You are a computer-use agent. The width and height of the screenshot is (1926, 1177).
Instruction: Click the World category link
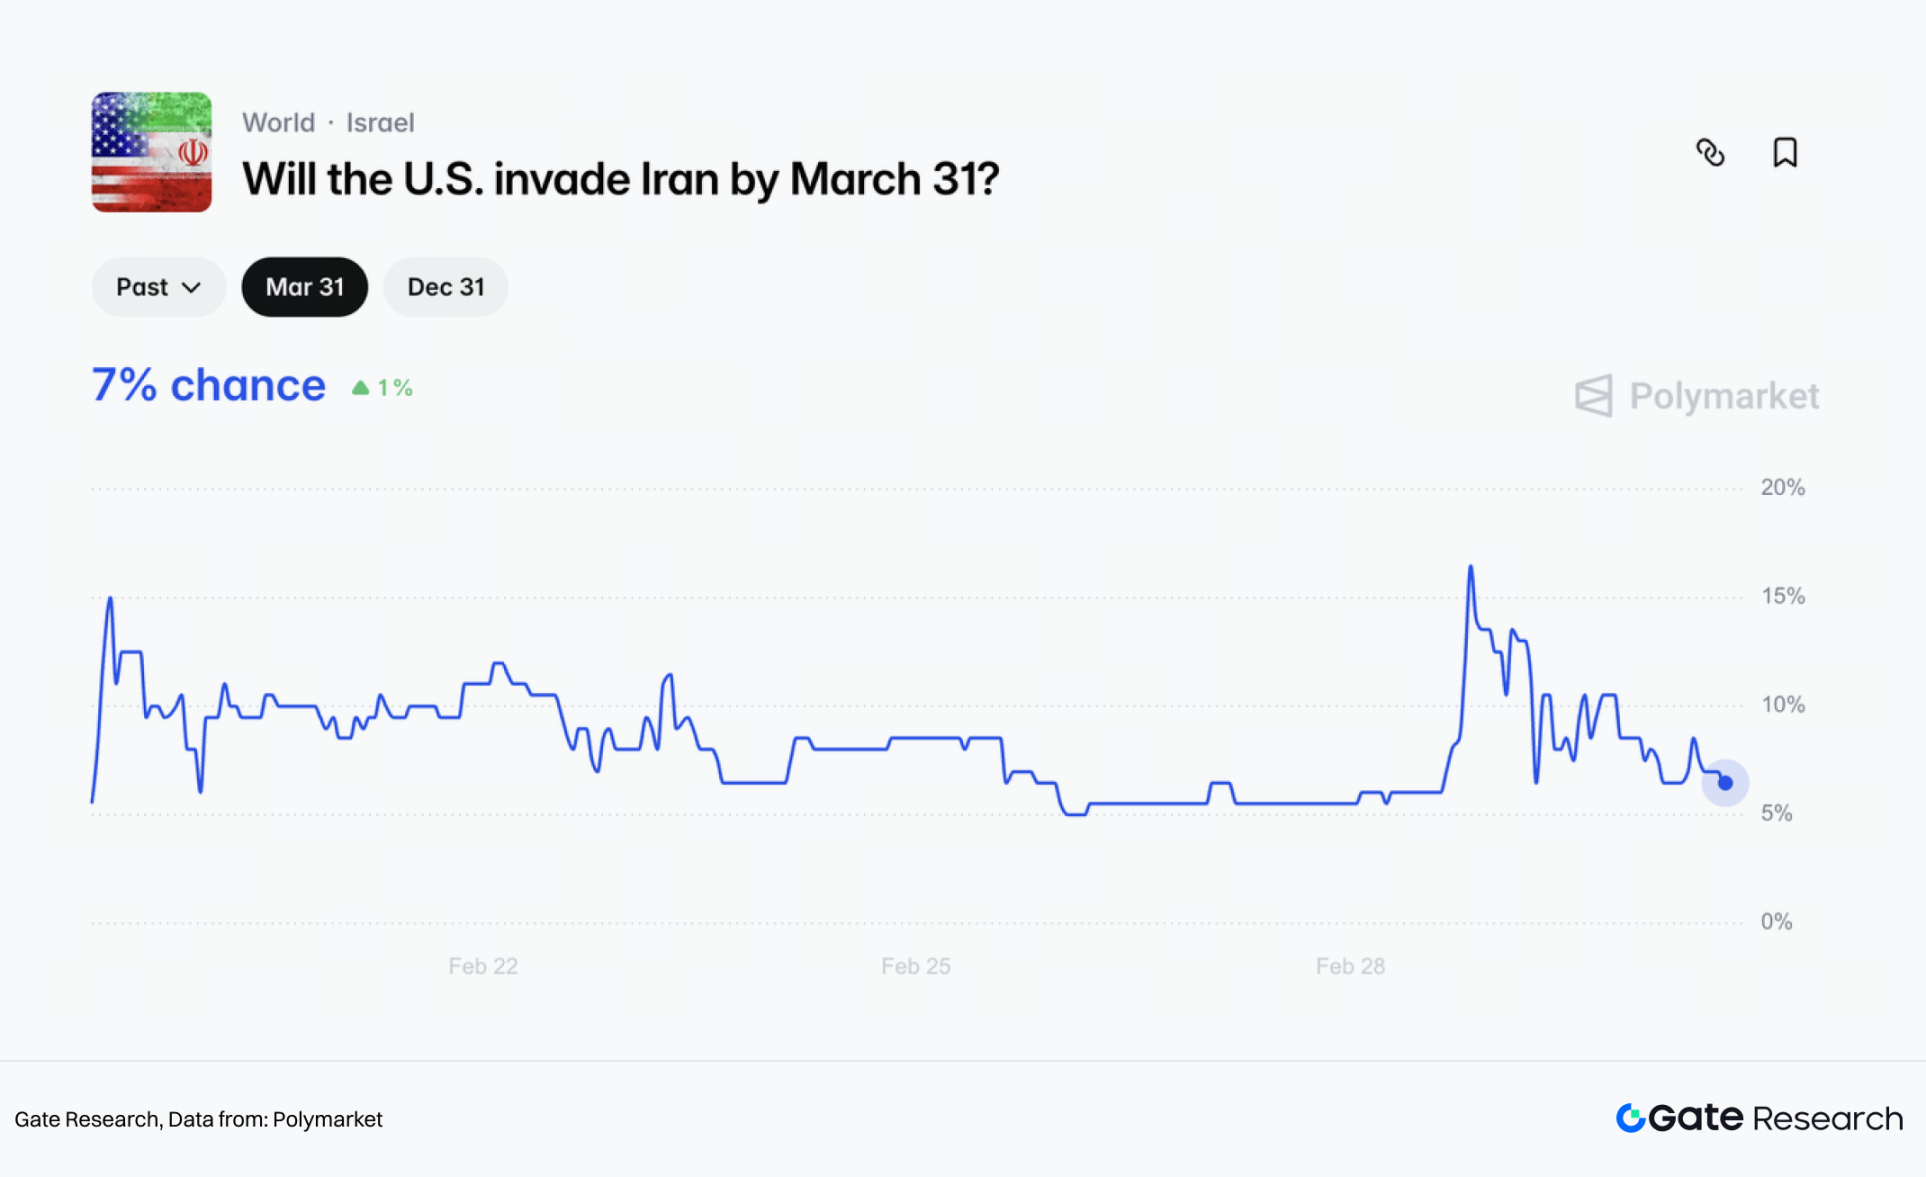pyautogui.click(x=278, y=123)
